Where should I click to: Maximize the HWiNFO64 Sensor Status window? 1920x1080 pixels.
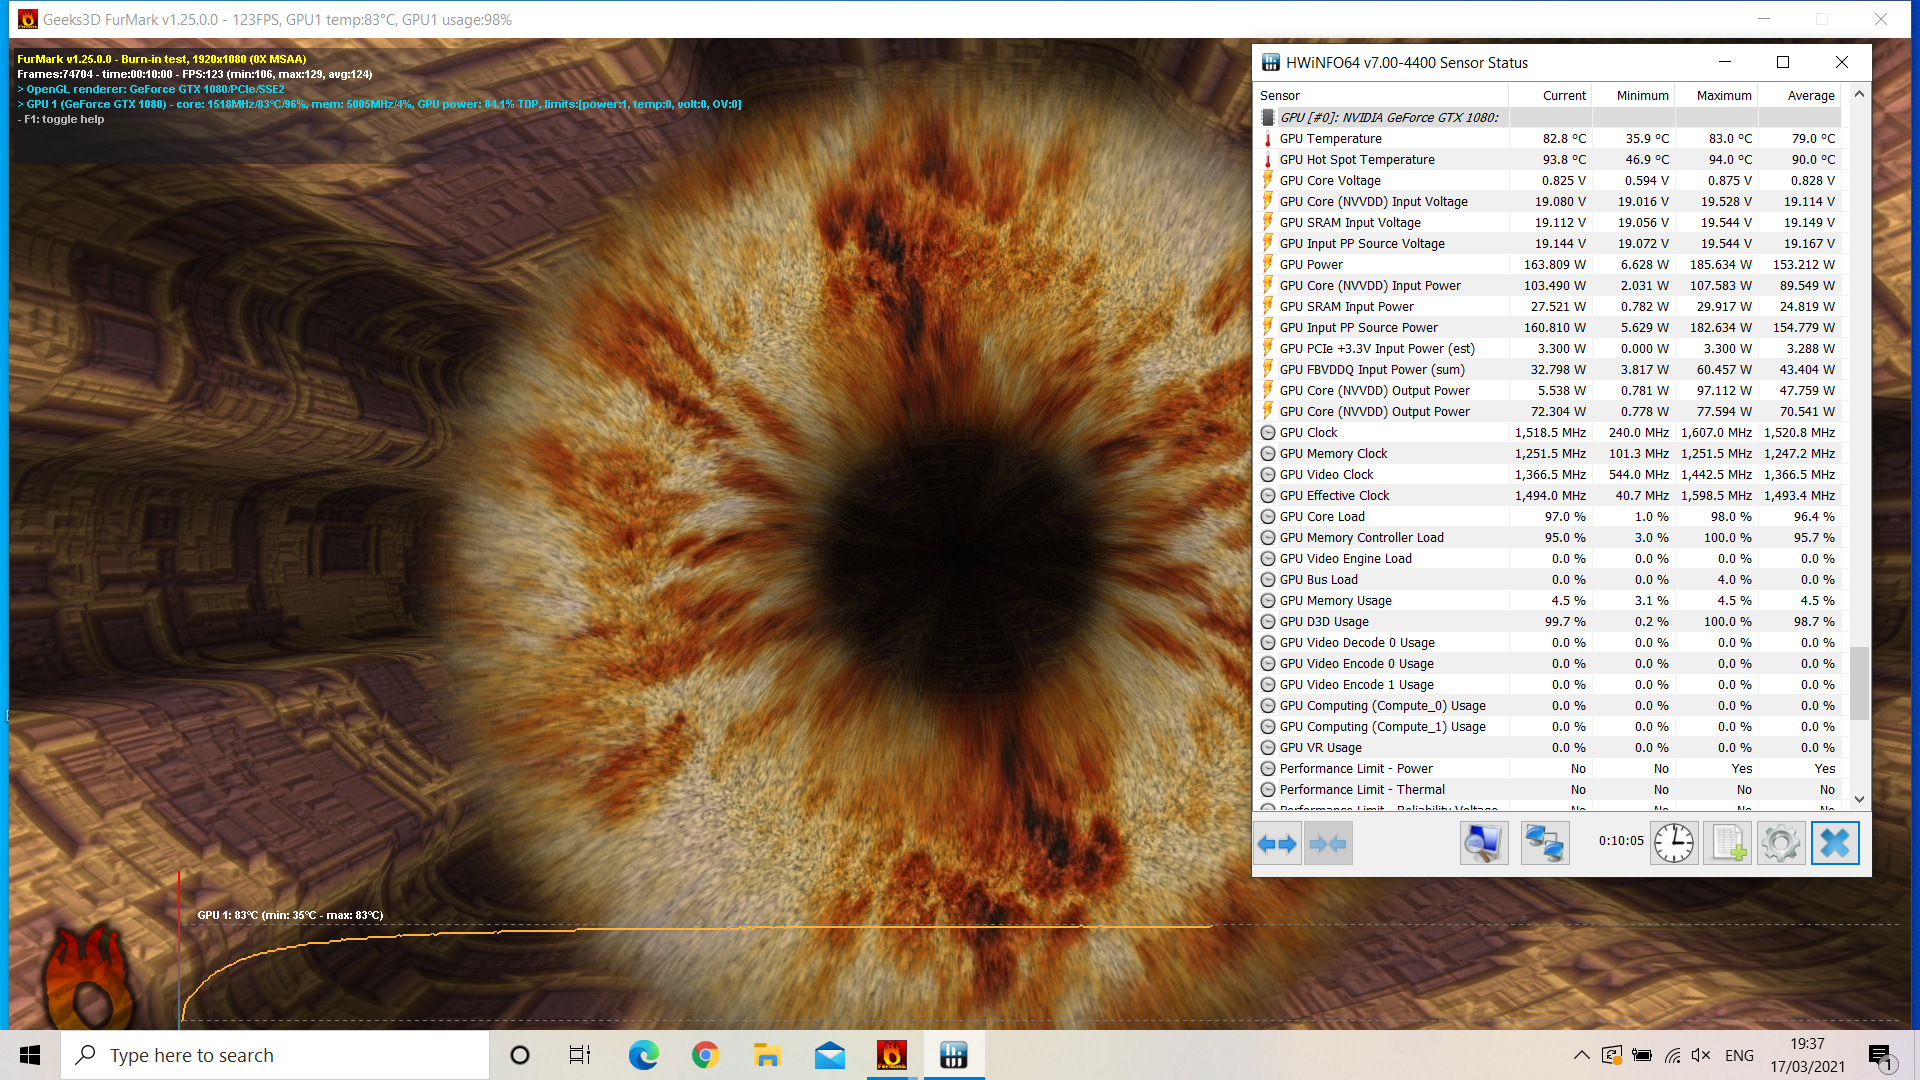click(x=1782, y=63)
